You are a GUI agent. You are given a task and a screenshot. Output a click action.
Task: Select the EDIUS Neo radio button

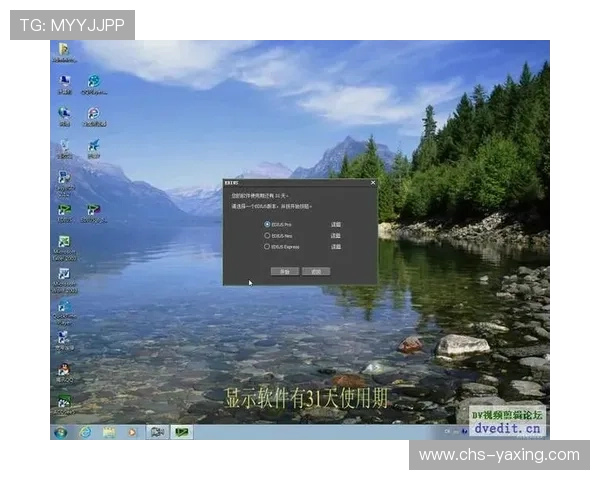[267, 235]
